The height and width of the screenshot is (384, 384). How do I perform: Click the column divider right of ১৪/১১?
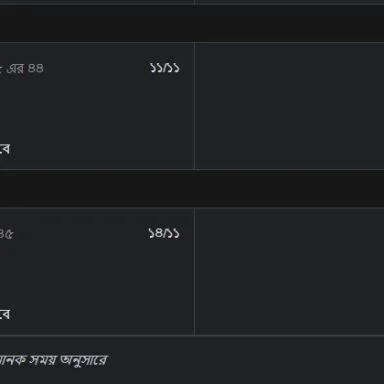click(195, 272)
